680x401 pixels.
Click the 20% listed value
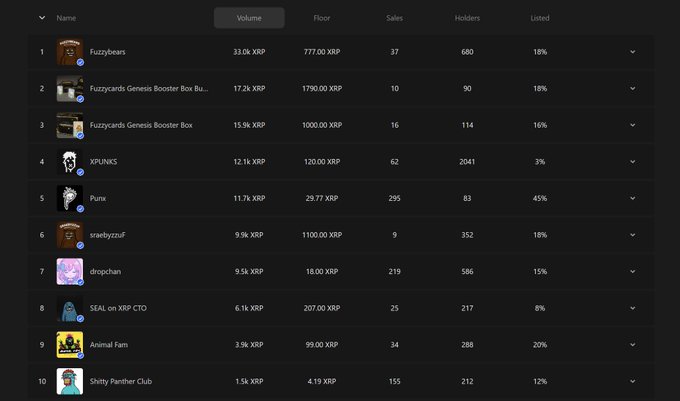click(x=540, y=345)
